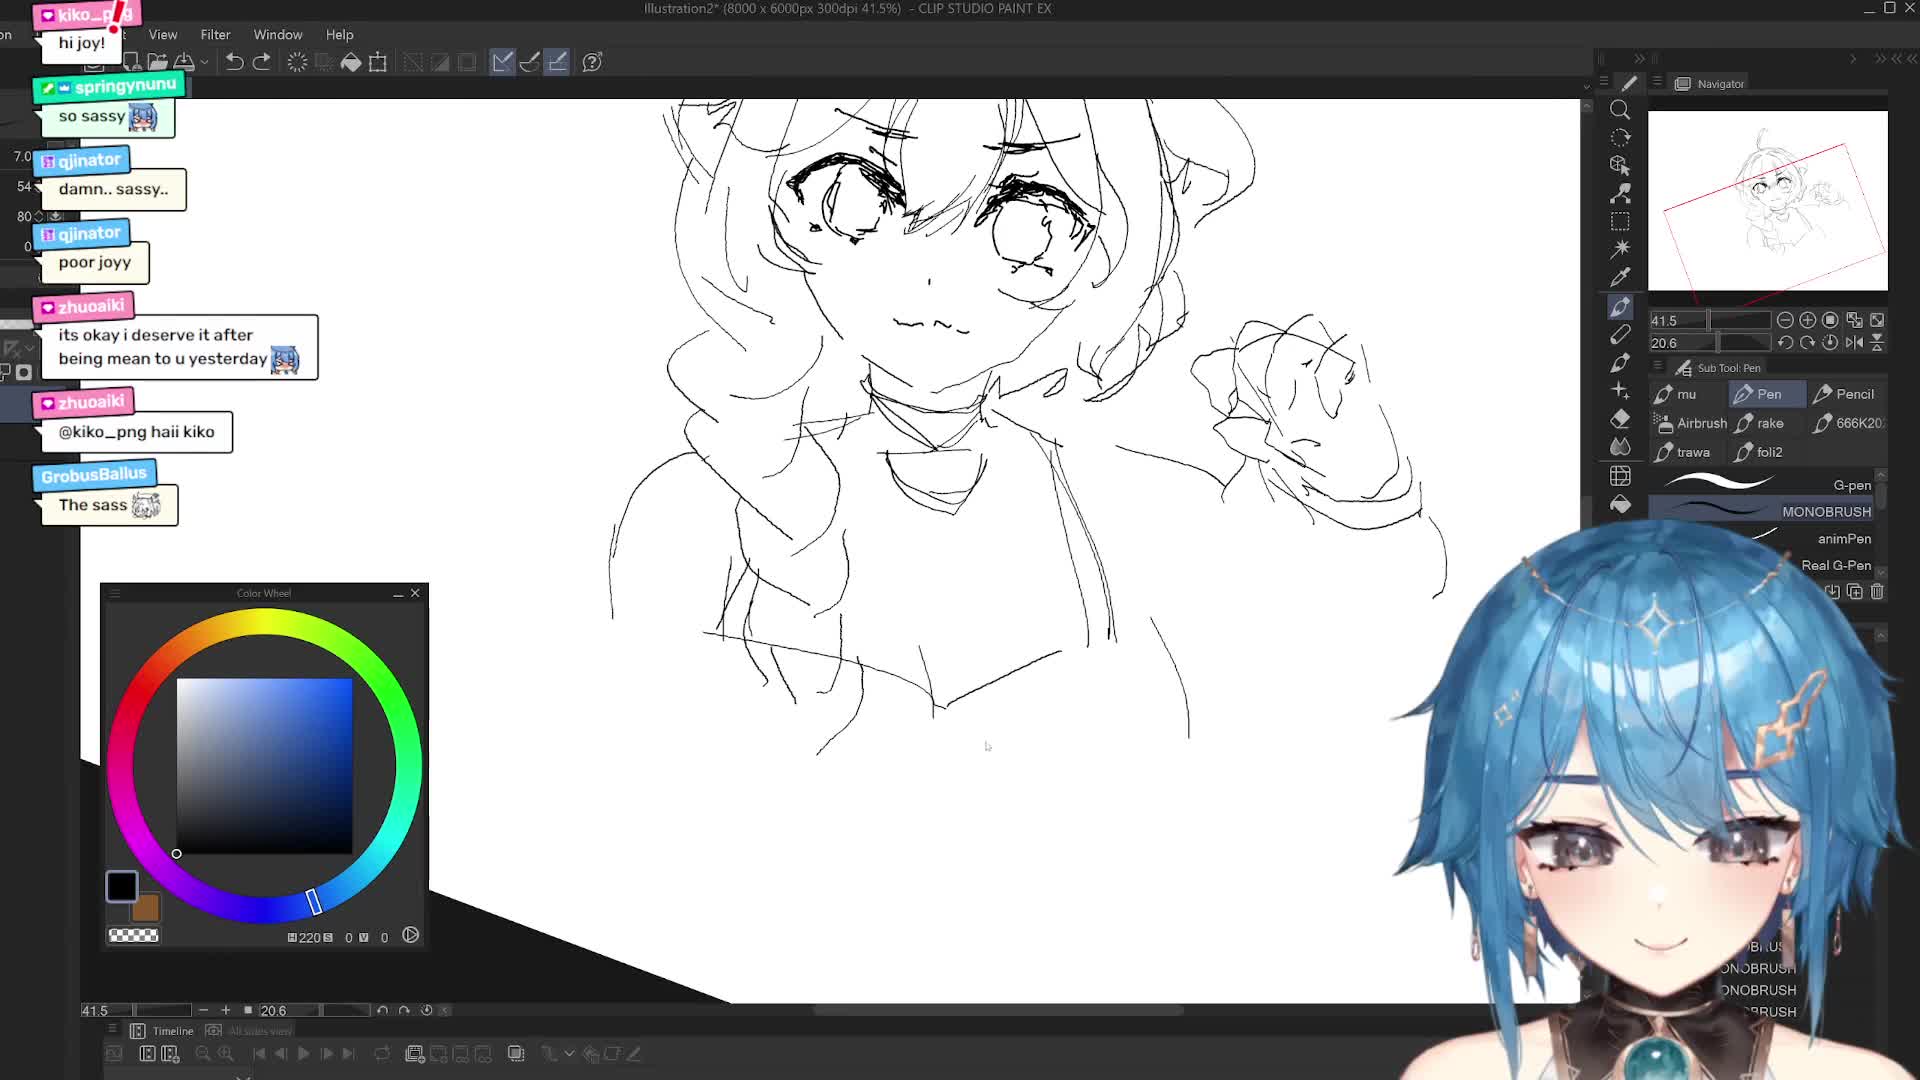Screen dimensions: 1920x1080
Task: Pick the brown sub color swatch
Action: pyautogui.click(x=147, y=908)
